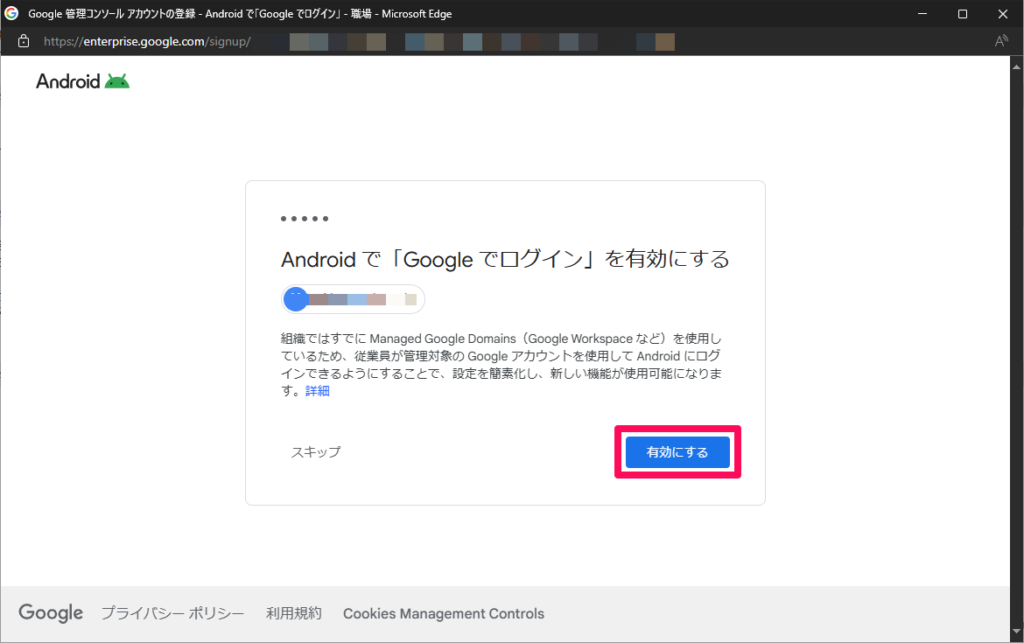The image size is (1024, 643).
Task: Open the プライバシー ポリシー footer link
Action: point(172,614)
